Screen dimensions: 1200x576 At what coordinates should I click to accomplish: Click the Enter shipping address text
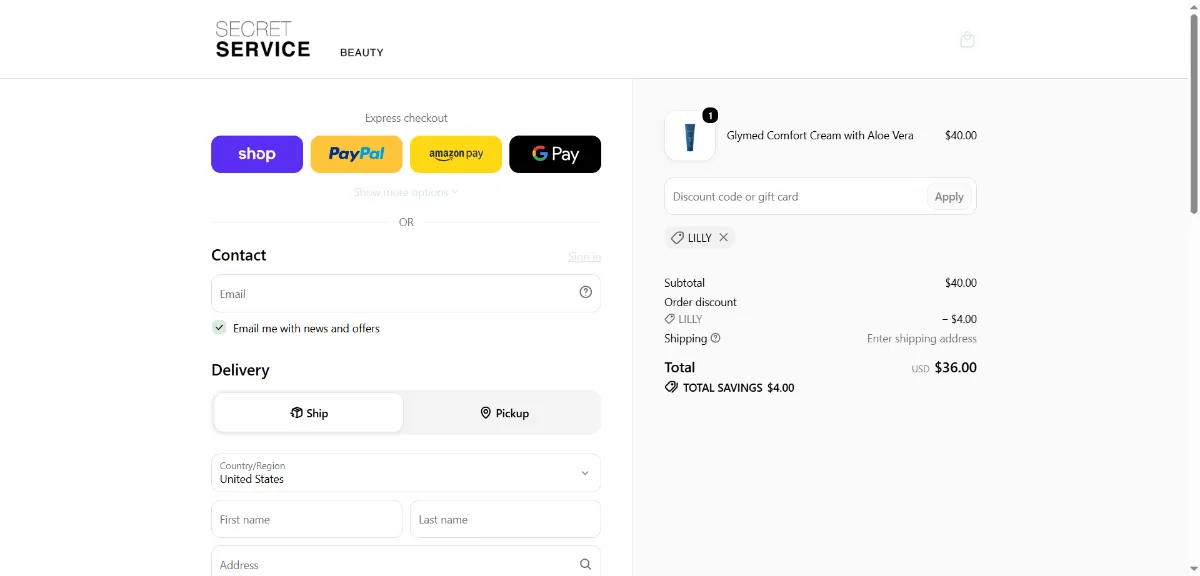click(922, 339)
